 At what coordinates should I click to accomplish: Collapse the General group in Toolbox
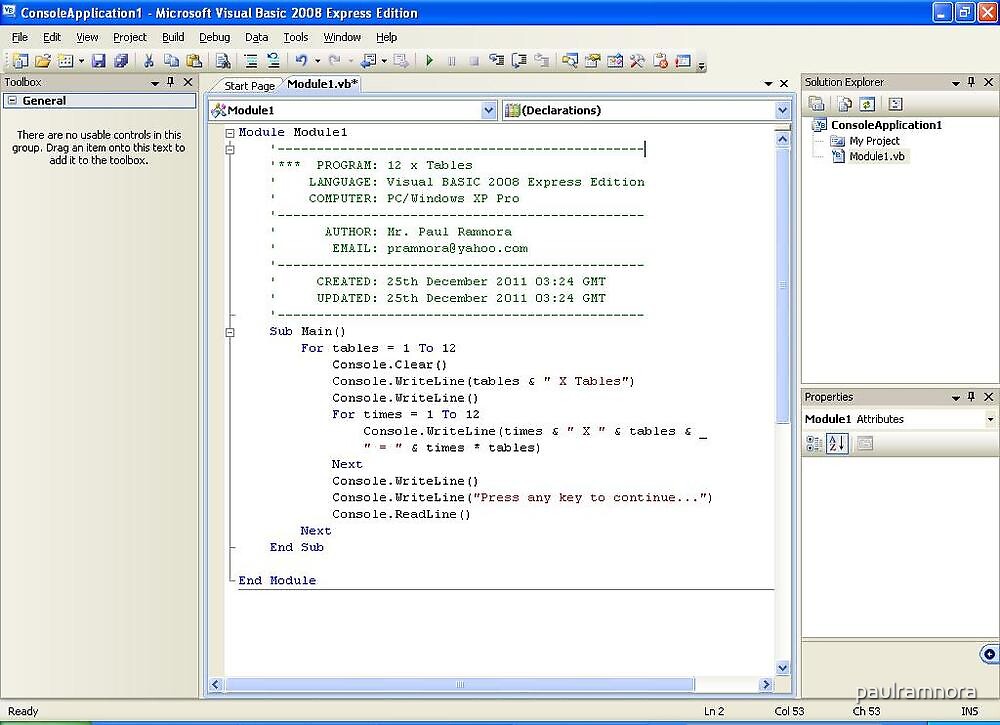pos(11,101)
